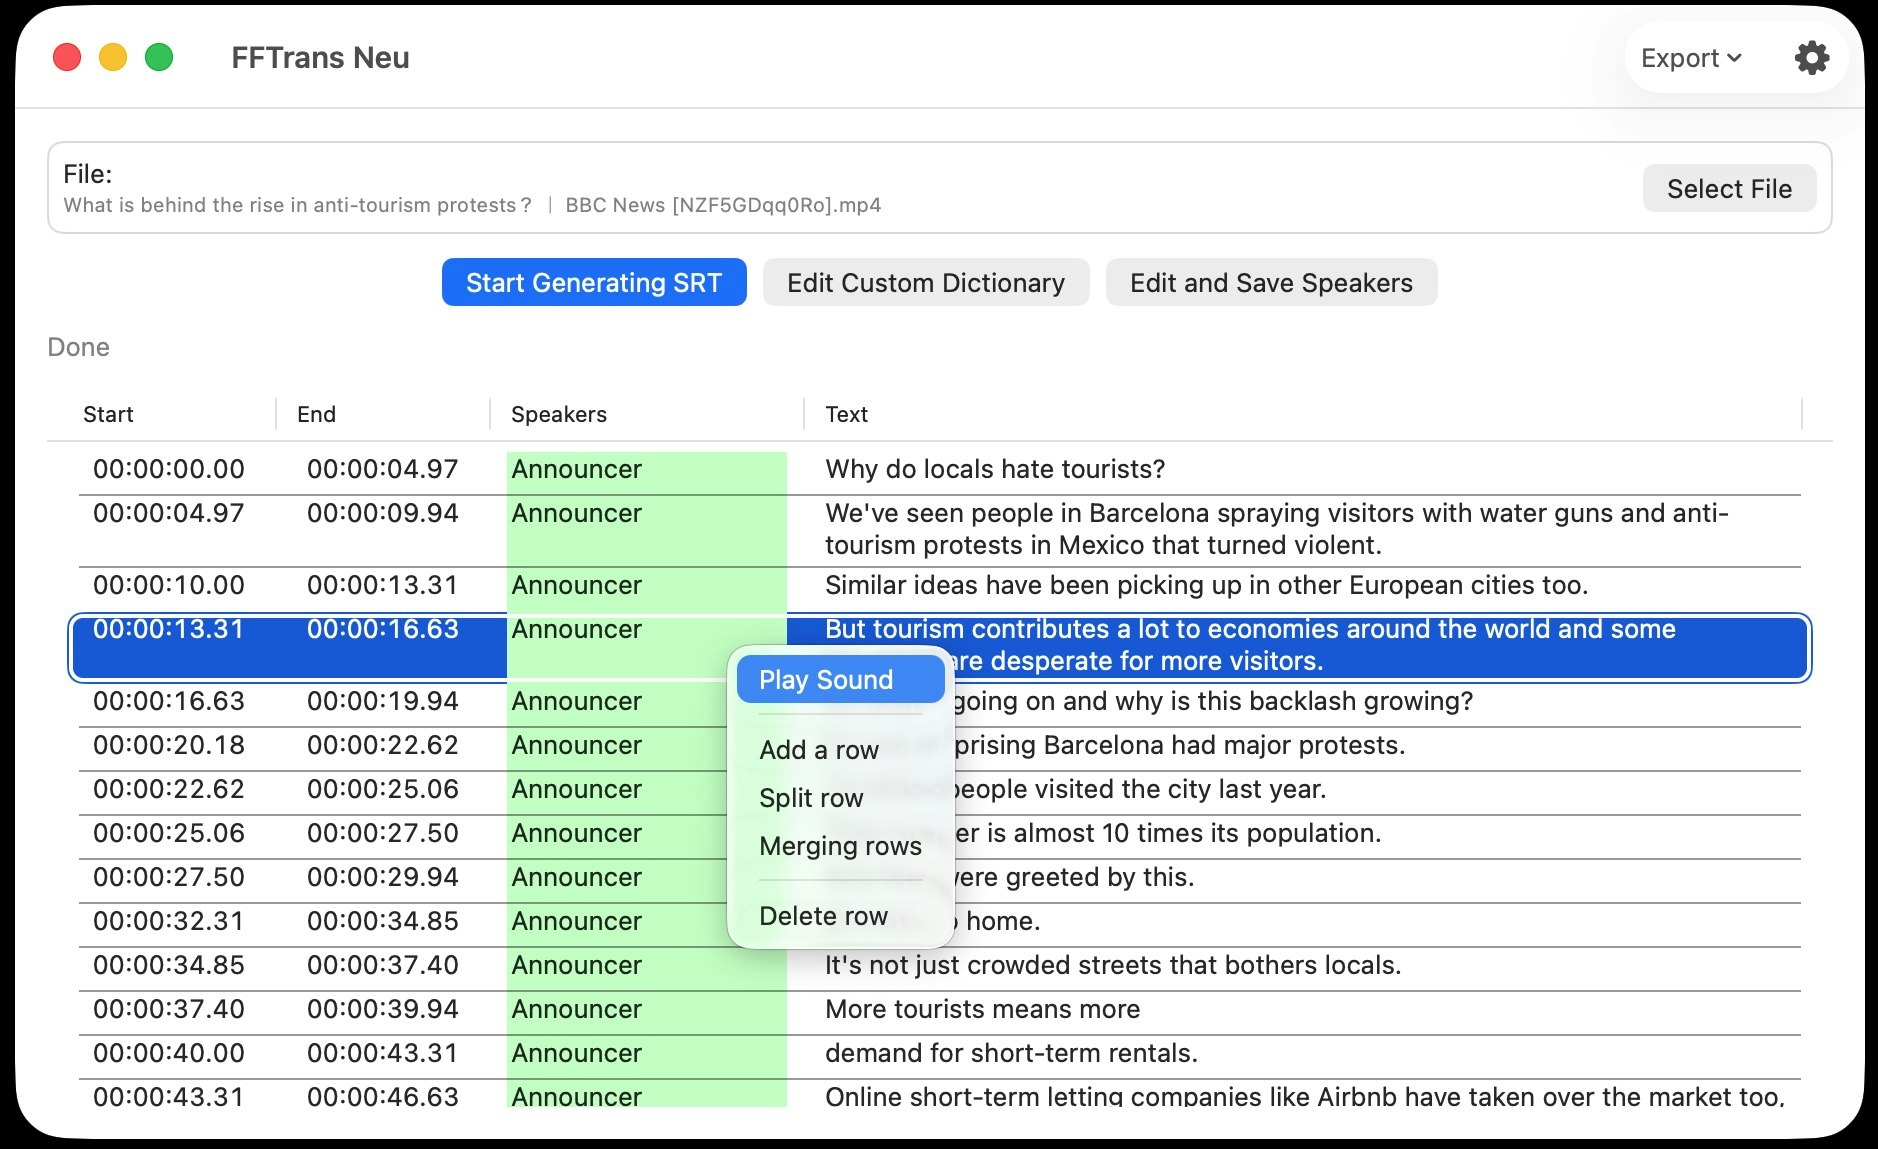The image size is (1878, 1149).
Task: Click end time 00:00:13.31 in third row
Action: pyautogui.click(x=383, y=585)
